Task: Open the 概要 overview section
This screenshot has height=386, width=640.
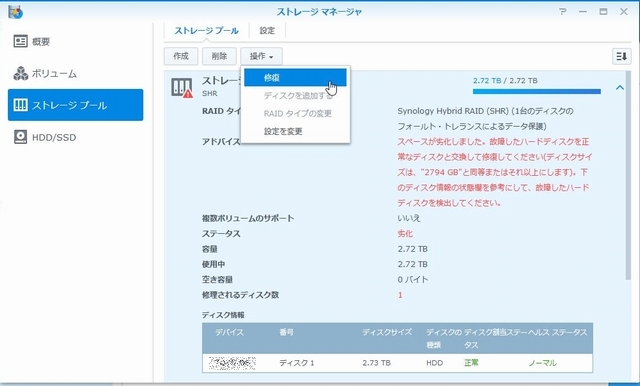Action: point(32,41)
